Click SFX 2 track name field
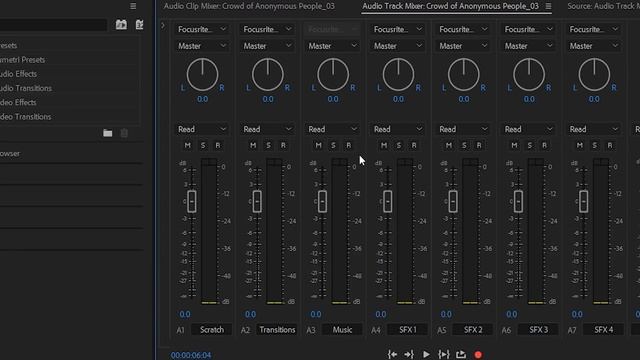 coord(473,330)
